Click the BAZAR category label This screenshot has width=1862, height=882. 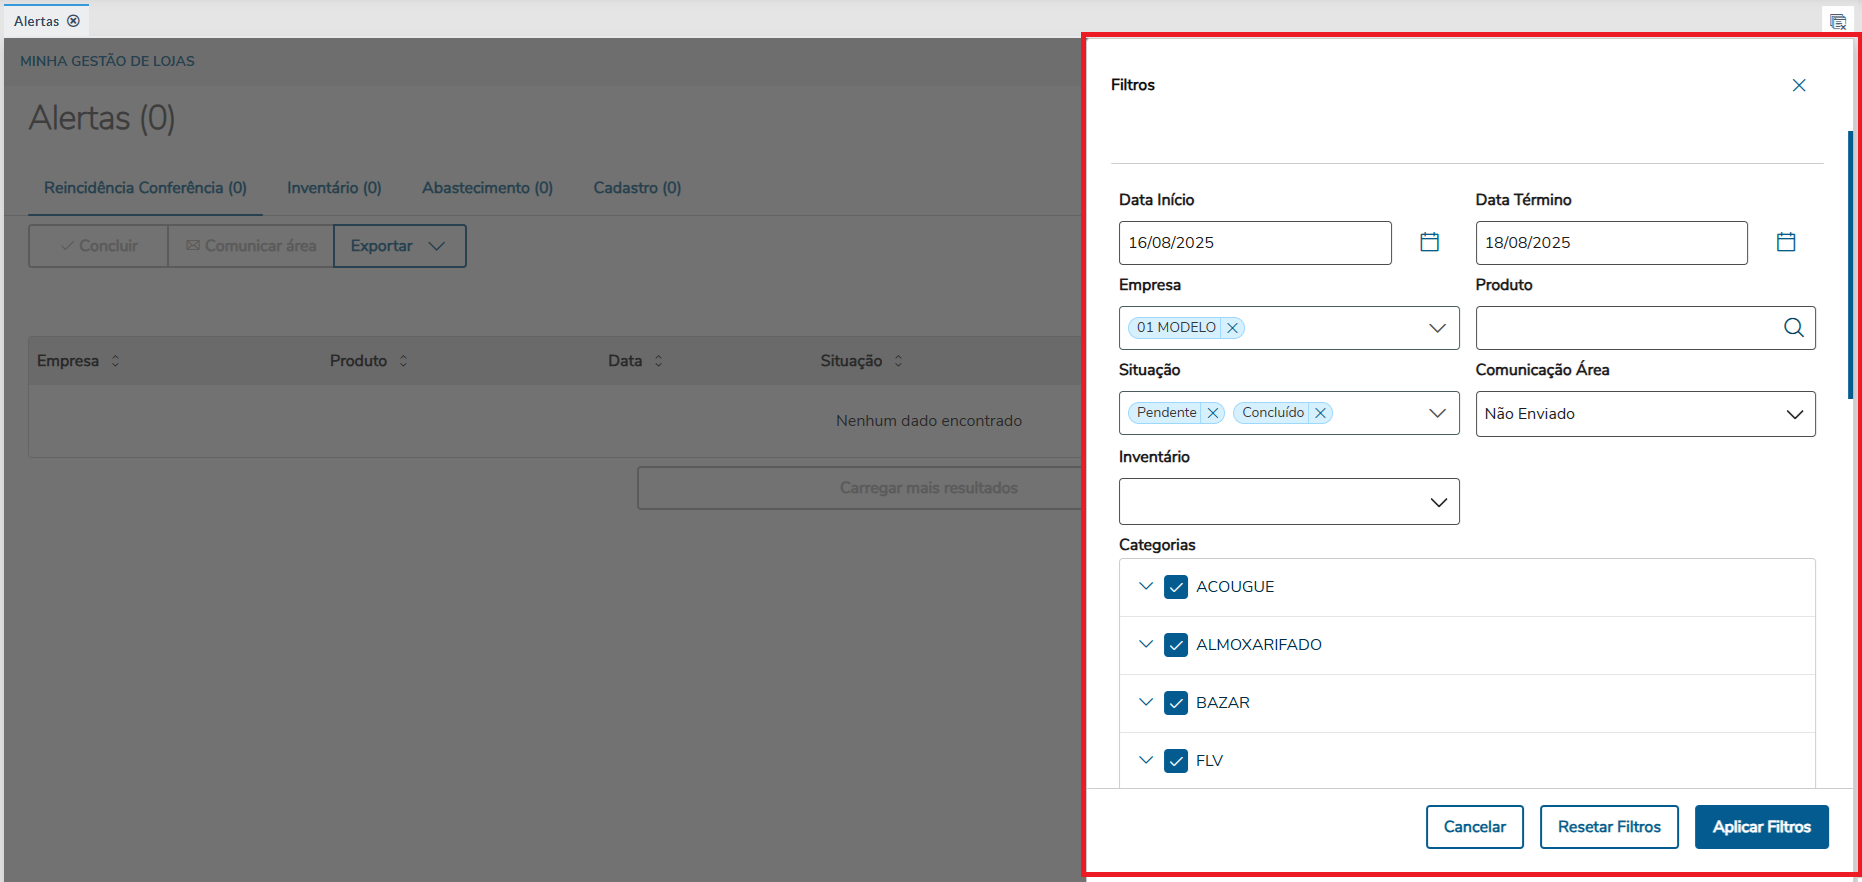point(1223,703)
